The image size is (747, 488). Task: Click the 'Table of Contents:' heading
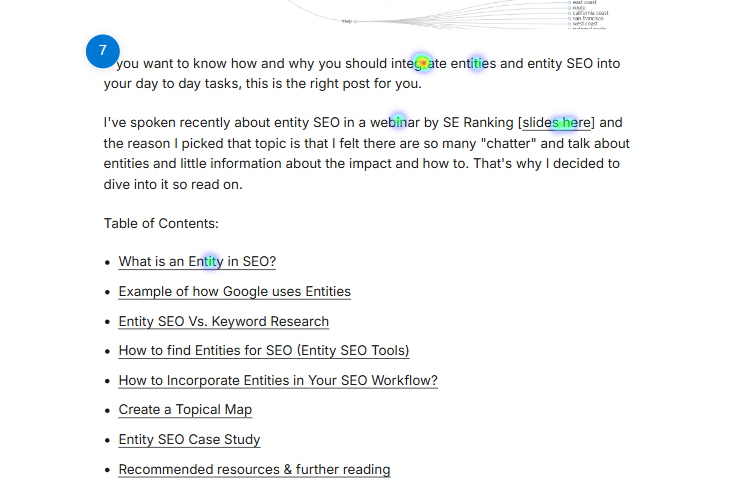[x=161, y=224]
